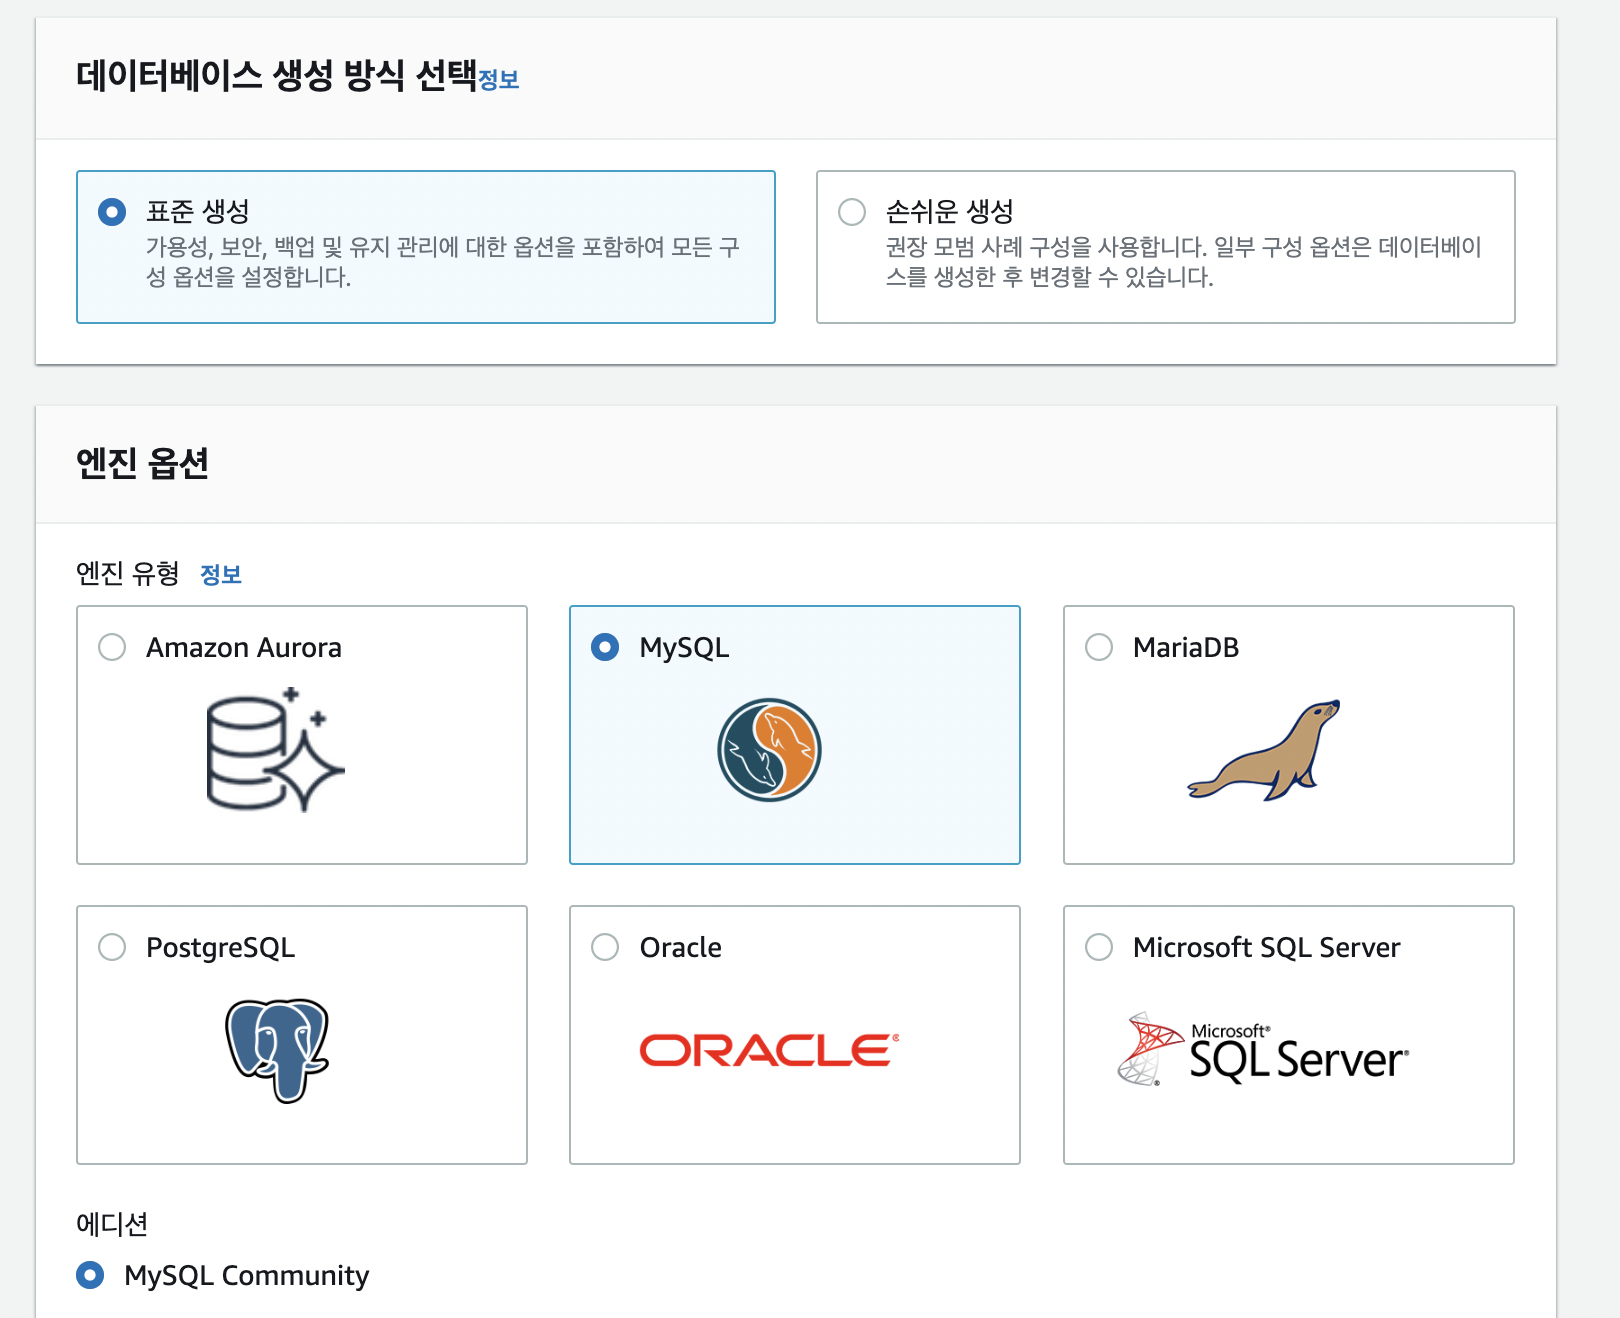Choose the MariaDB engine radio button
The image size is (1620, 1318).
(1099, 647)
